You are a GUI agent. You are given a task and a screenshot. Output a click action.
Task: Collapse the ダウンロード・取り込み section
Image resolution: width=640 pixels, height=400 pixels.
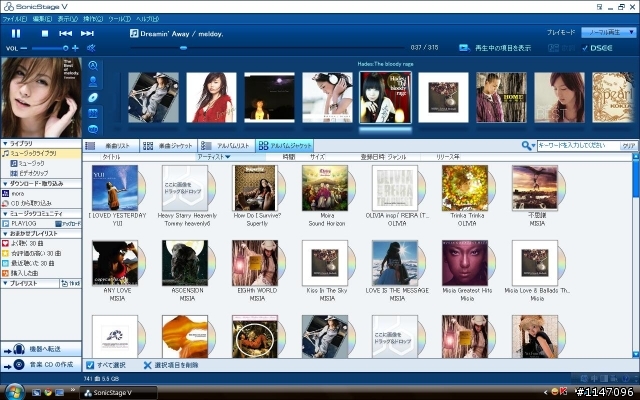(5, 184)
